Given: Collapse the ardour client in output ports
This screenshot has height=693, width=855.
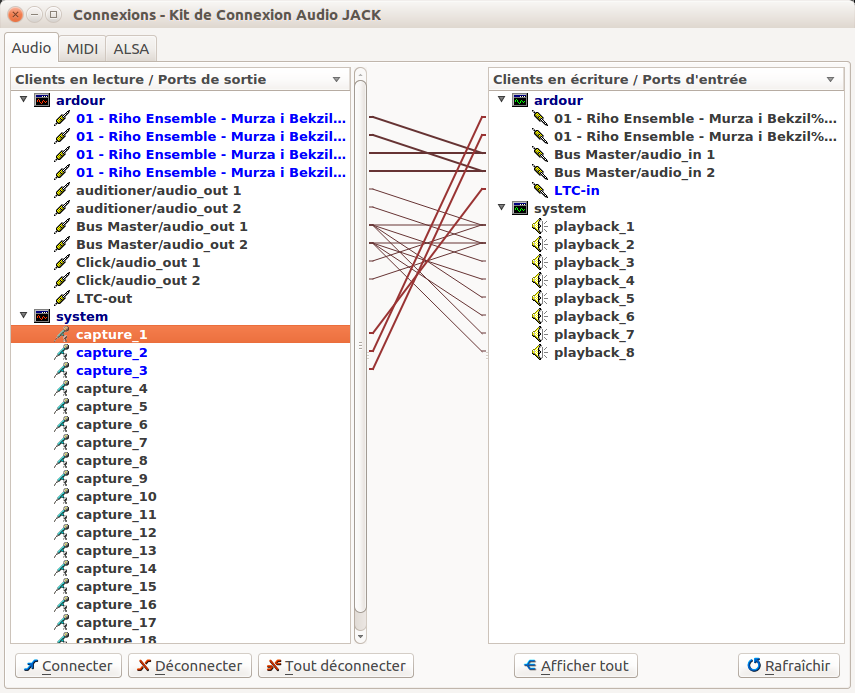Looking at the screenshot, I should (x=23, y=99).
